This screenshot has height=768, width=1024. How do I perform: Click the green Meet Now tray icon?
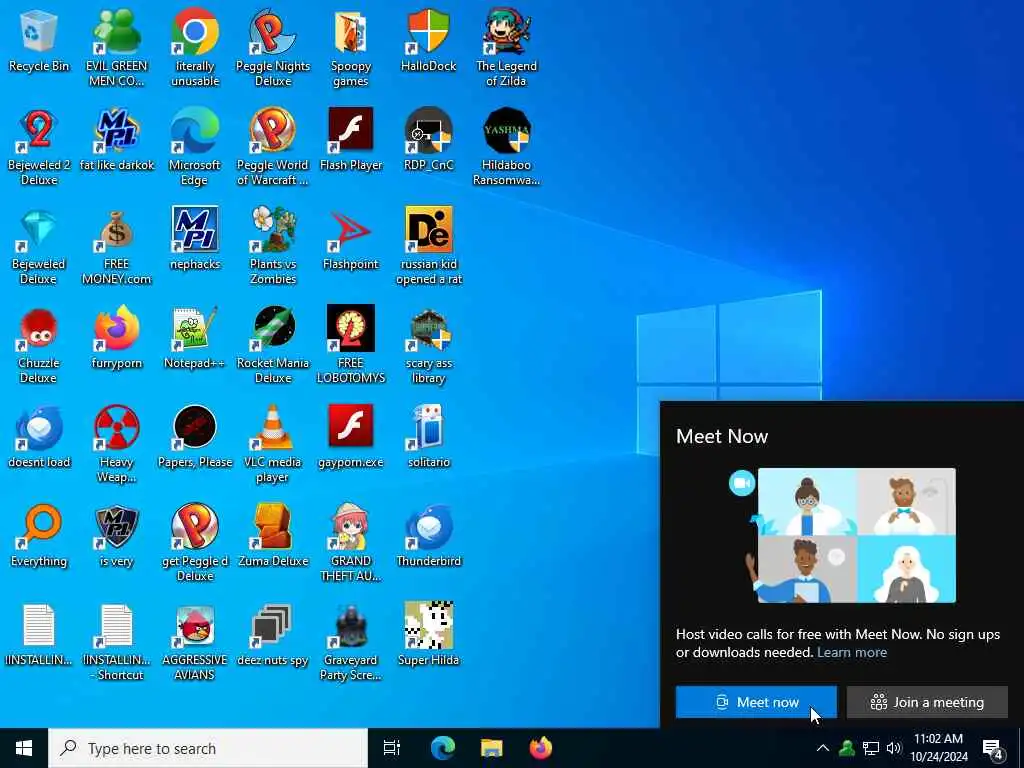[x=847, y=748]
